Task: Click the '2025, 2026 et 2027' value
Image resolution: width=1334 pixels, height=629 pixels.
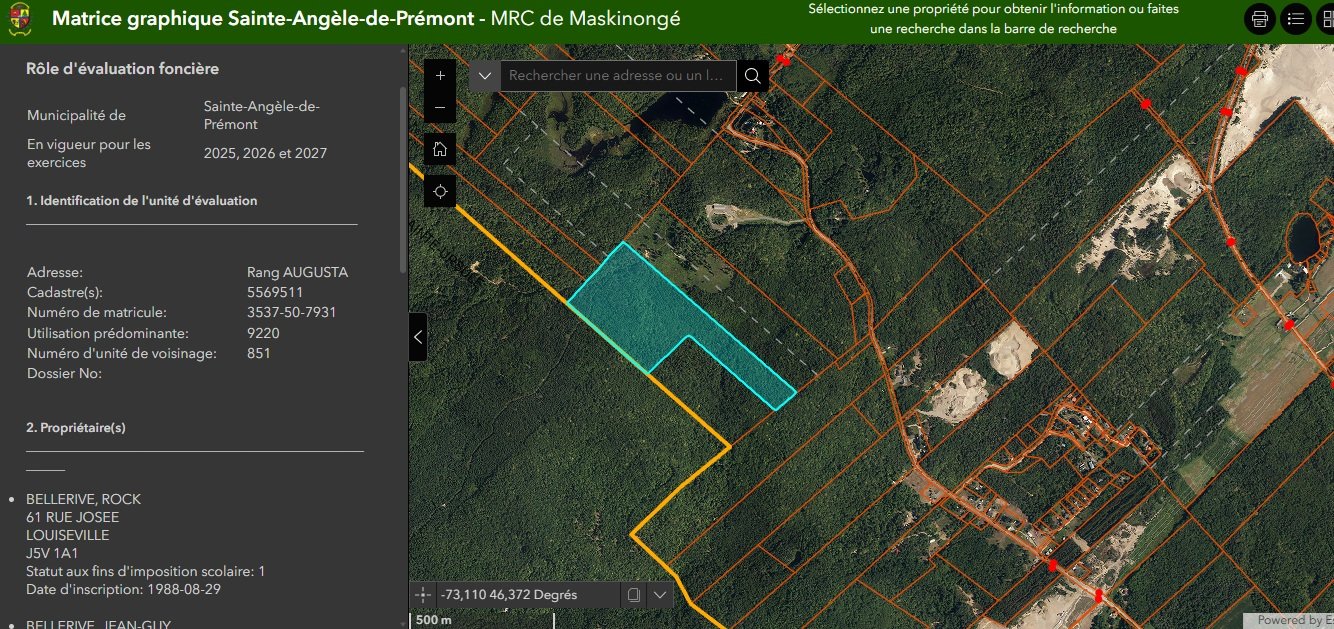Action: point(265,153)
